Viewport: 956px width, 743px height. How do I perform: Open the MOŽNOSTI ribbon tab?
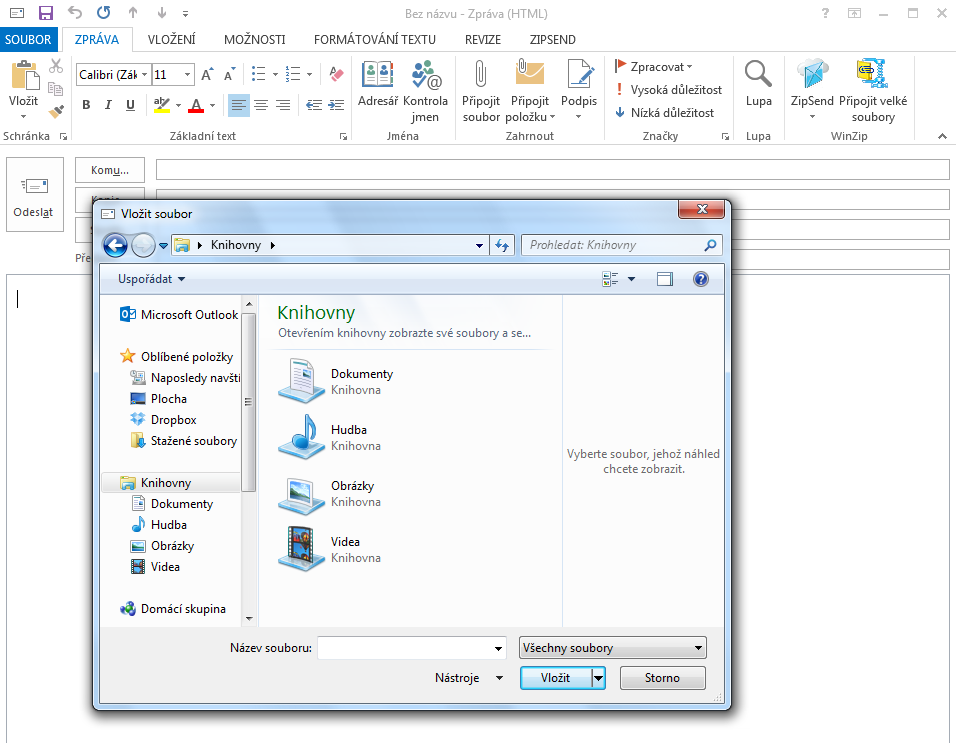pyautogui.click(x=254, y=40)
